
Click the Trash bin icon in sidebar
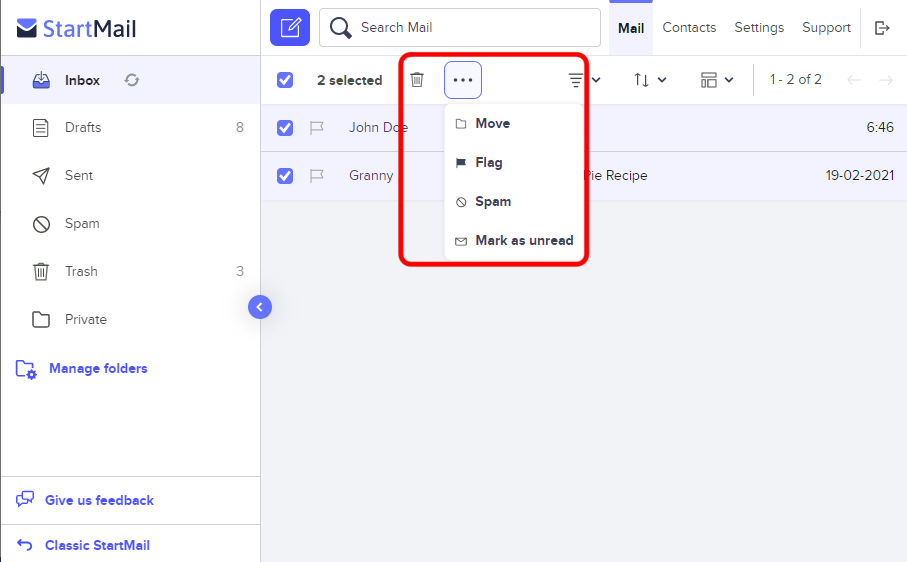point(40,271)
